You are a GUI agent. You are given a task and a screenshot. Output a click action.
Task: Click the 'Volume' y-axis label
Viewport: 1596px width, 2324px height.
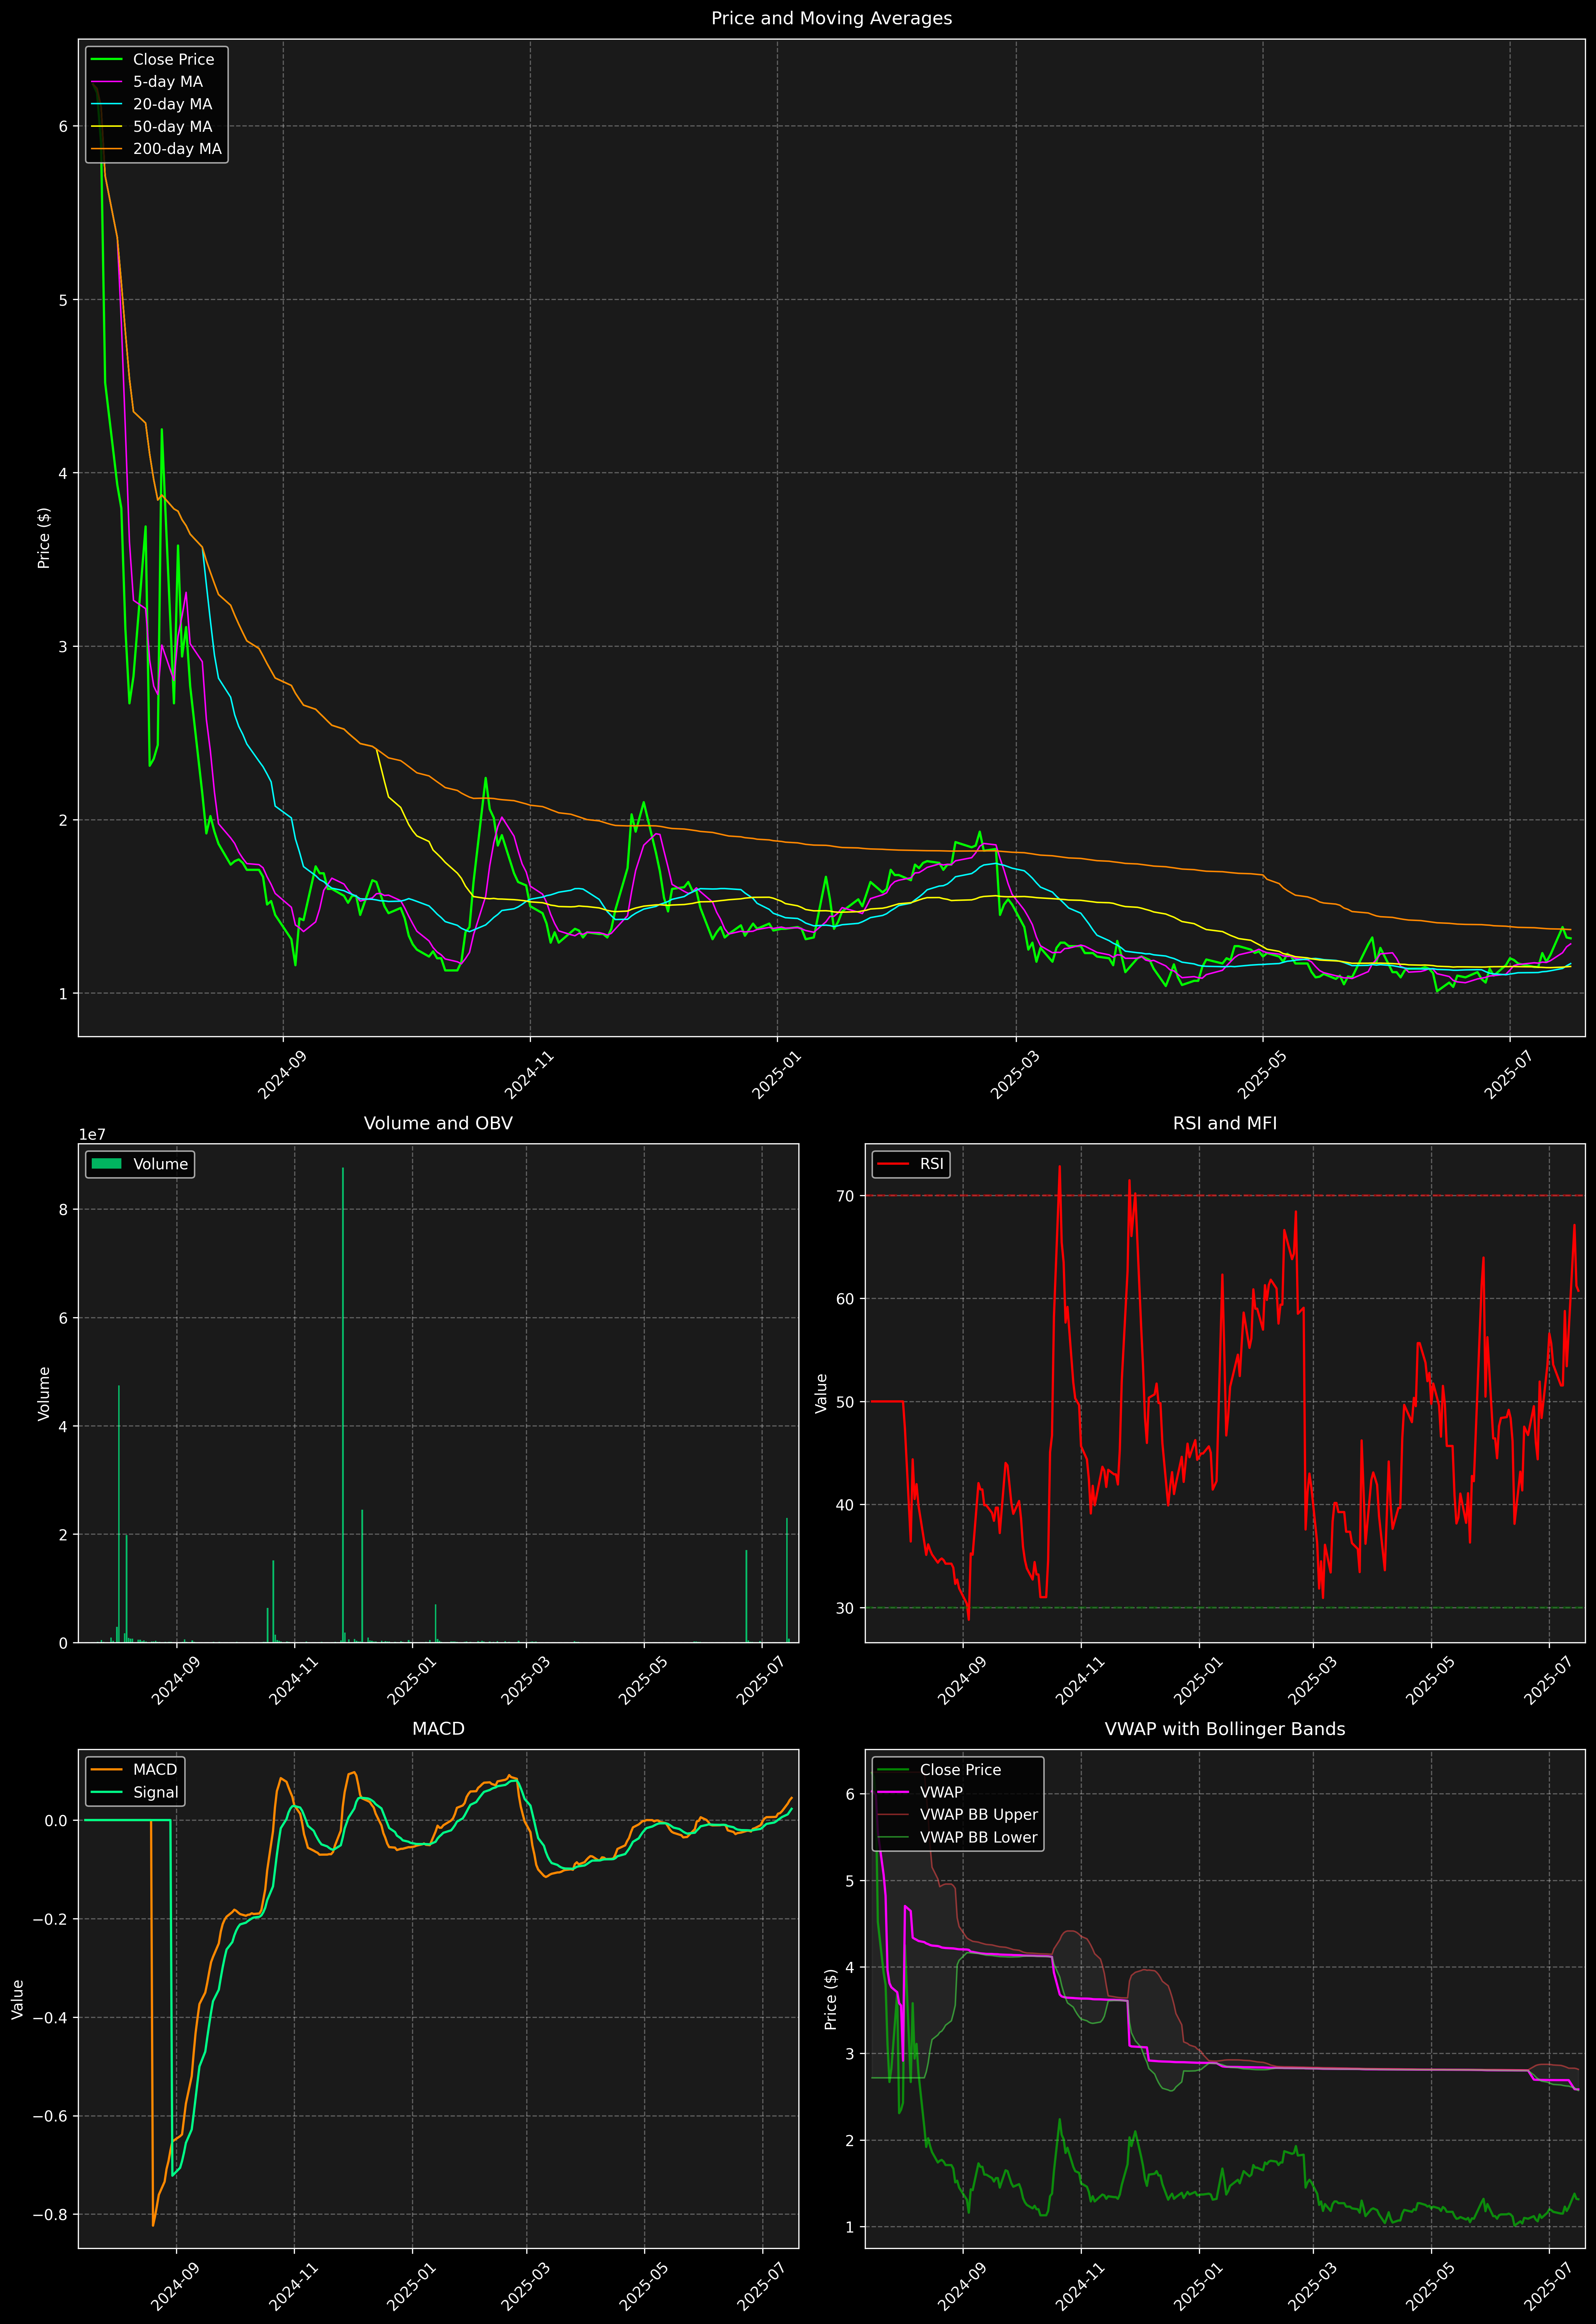coord(44,1393)
